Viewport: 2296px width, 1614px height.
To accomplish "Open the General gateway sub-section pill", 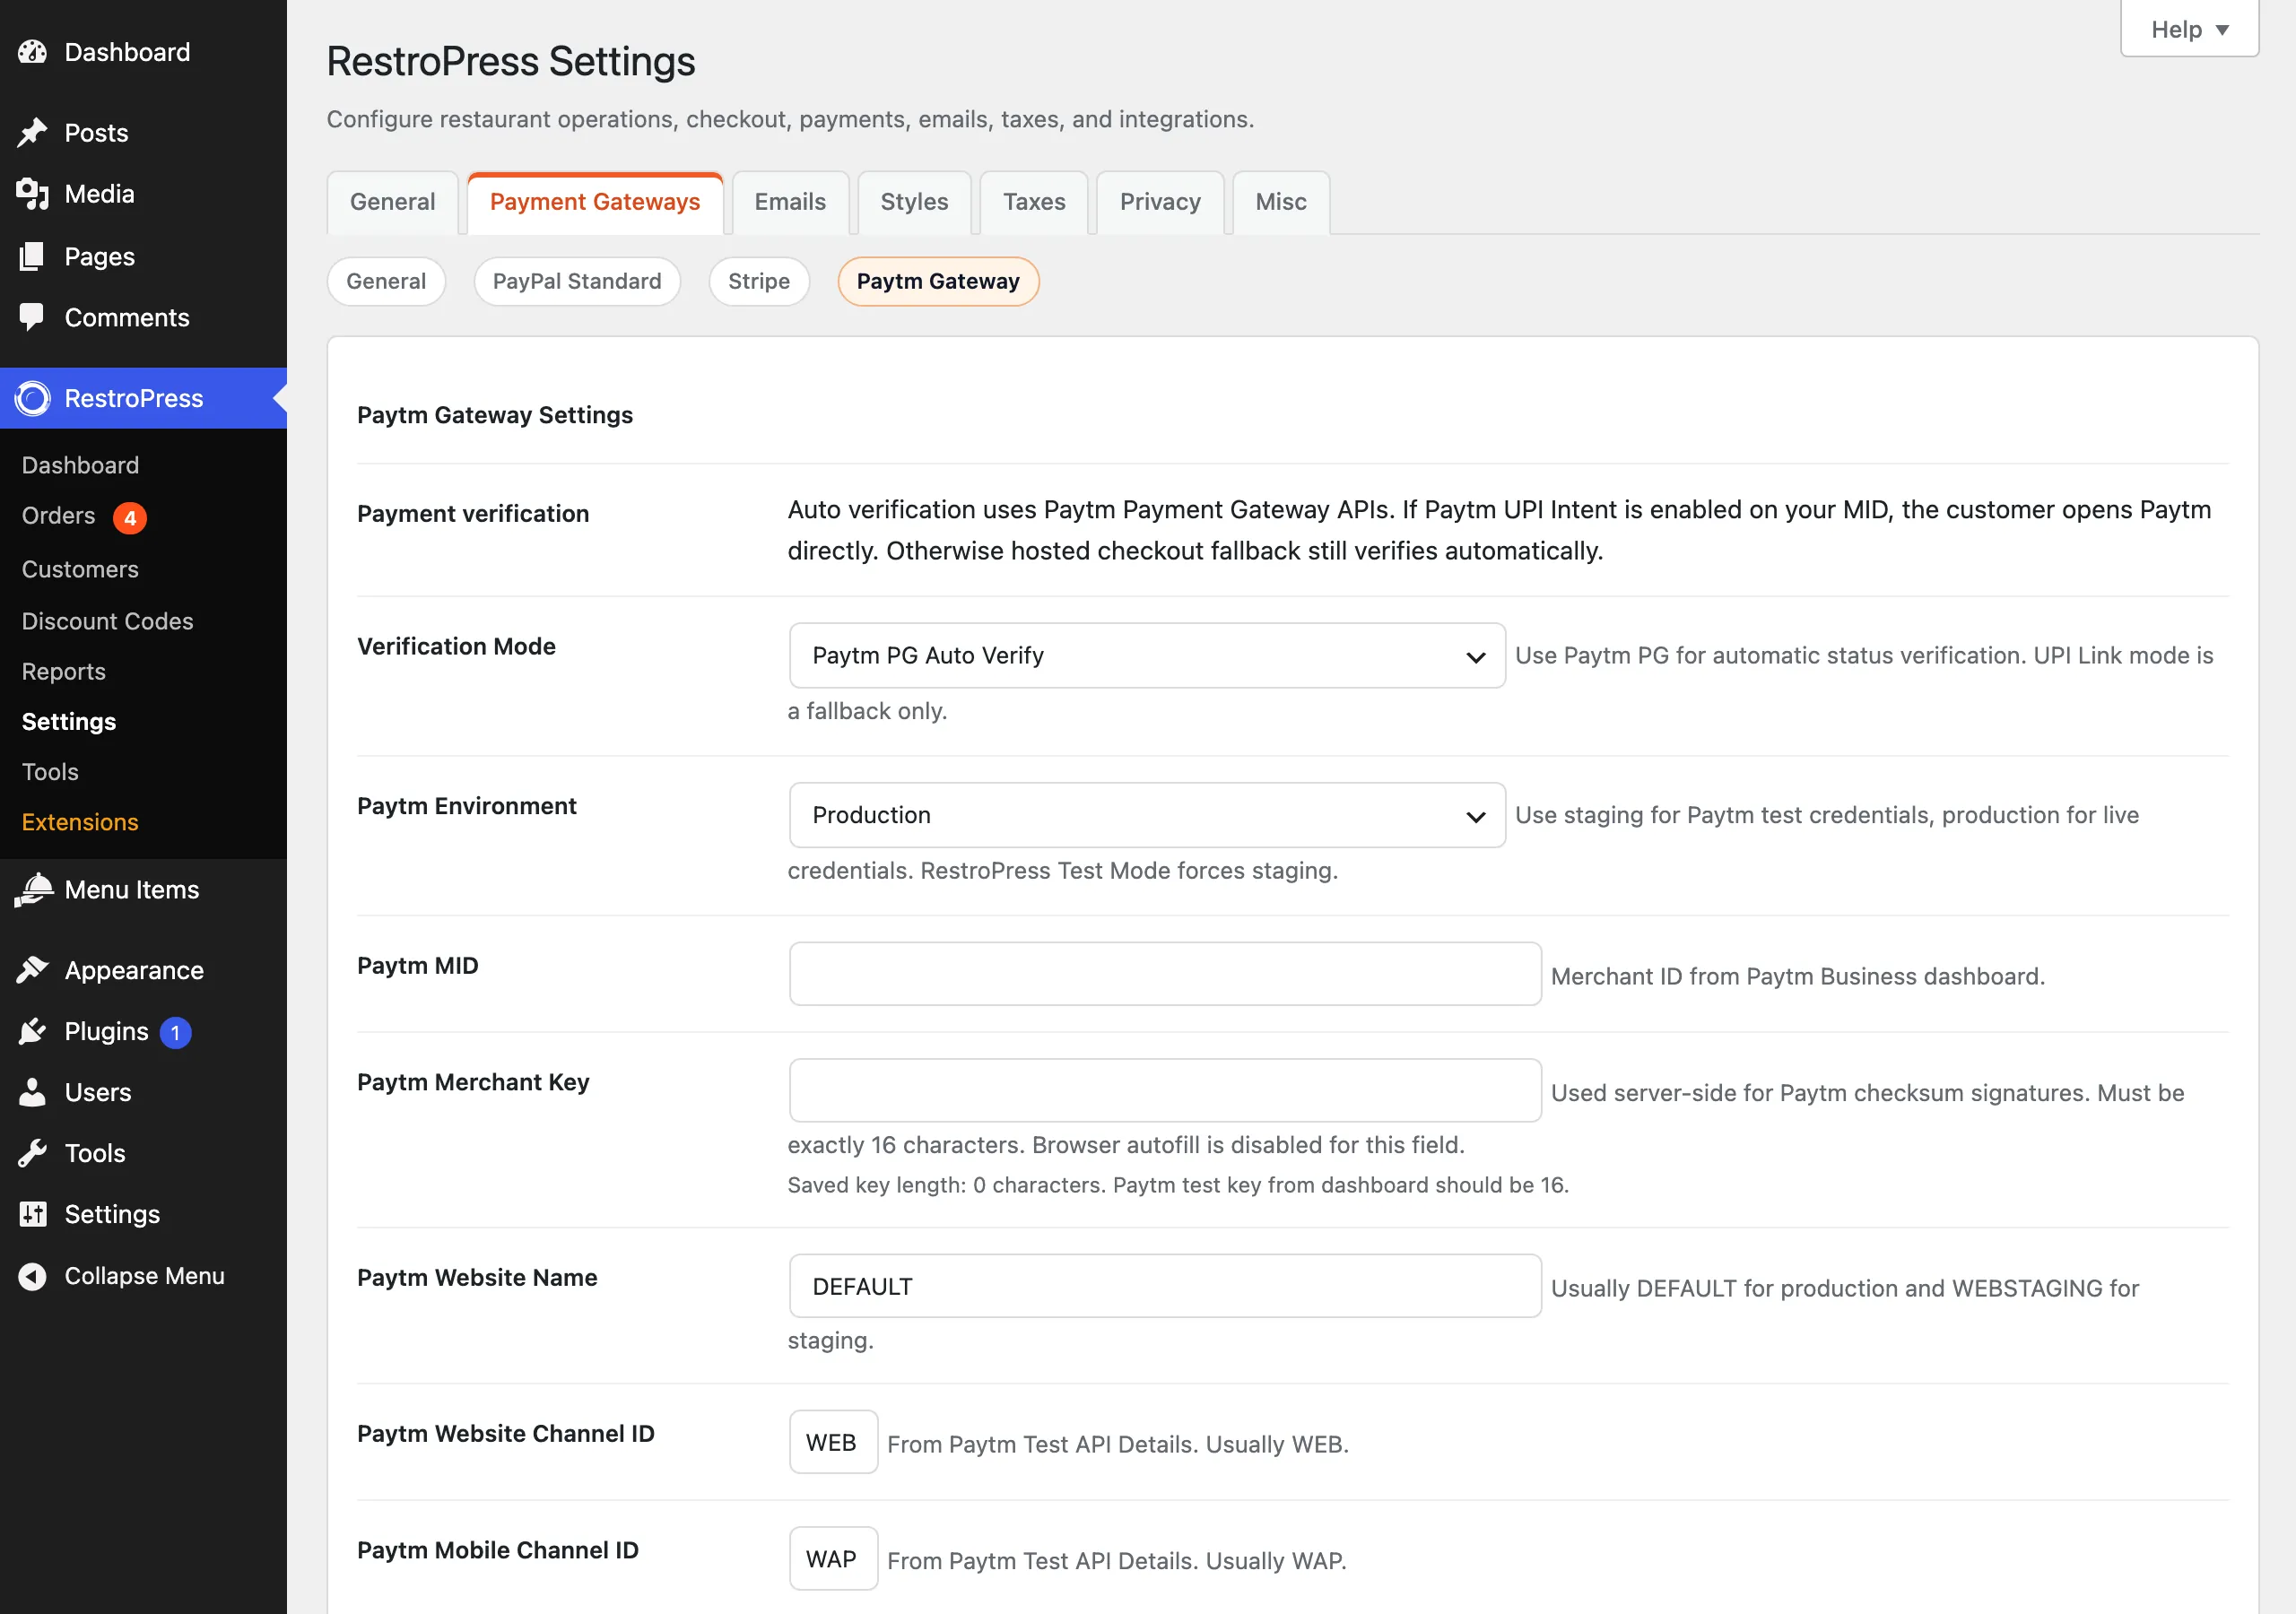I will tap(386, 281).
